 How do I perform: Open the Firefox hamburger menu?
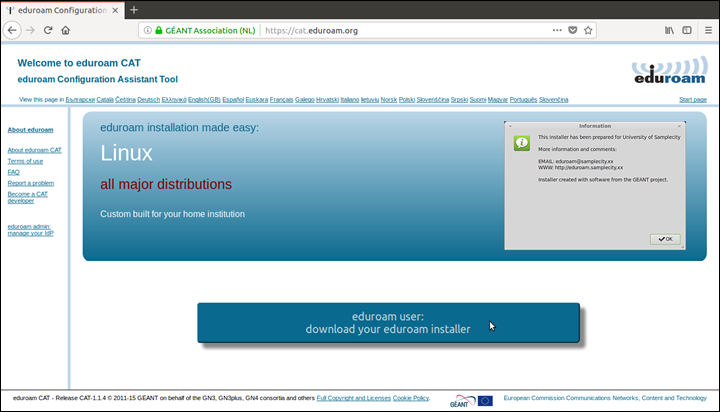tap(708, 30)
